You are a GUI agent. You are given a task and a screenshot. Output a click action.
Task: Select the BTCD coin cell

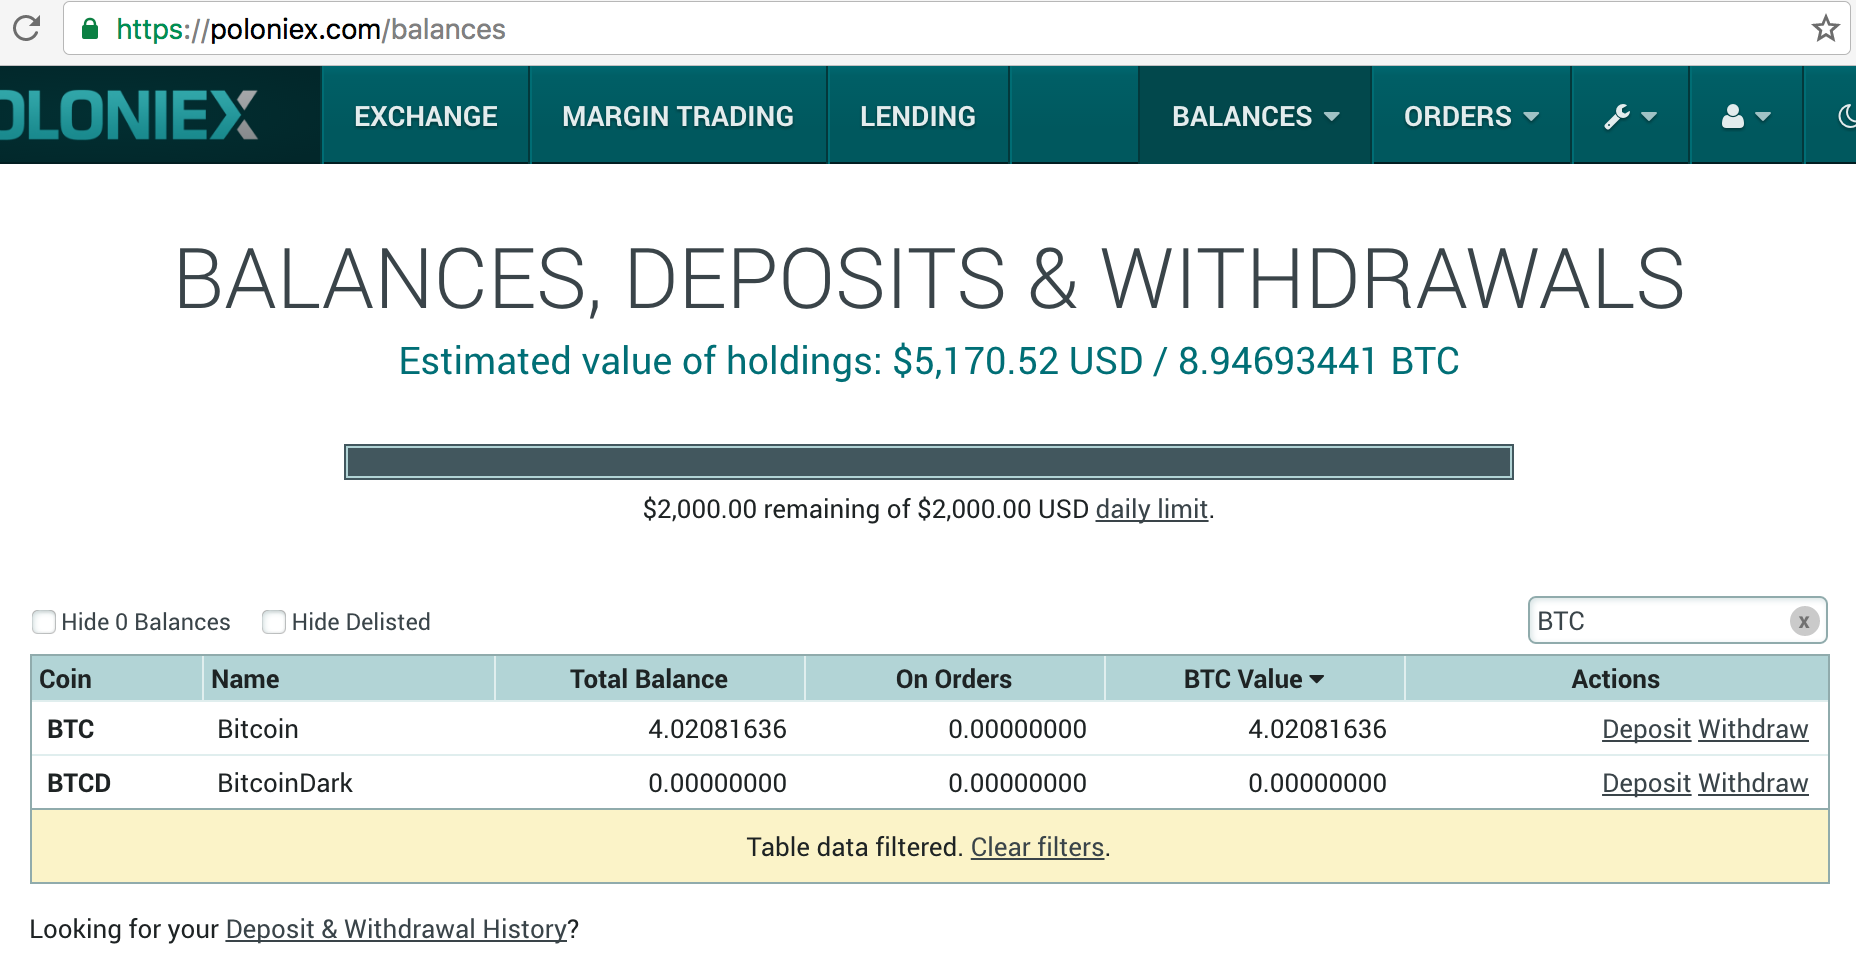pyautogui.click(x=79, y=783)
